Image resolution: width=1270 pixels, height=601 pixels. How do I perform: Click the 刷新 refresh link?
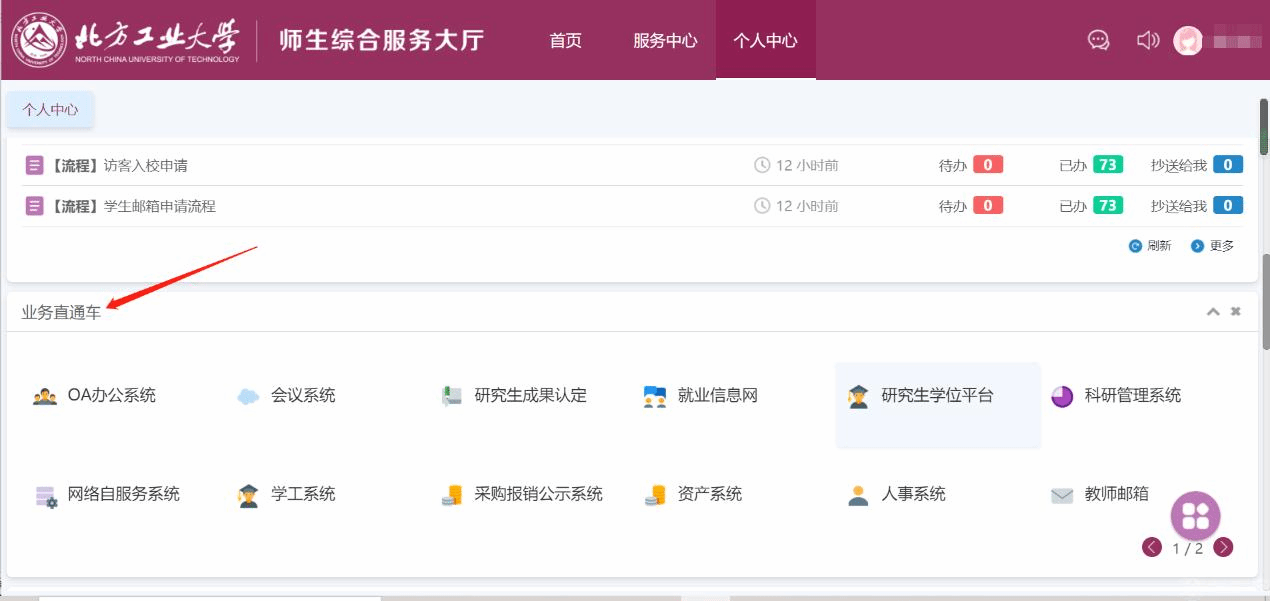pos(1150,246)
